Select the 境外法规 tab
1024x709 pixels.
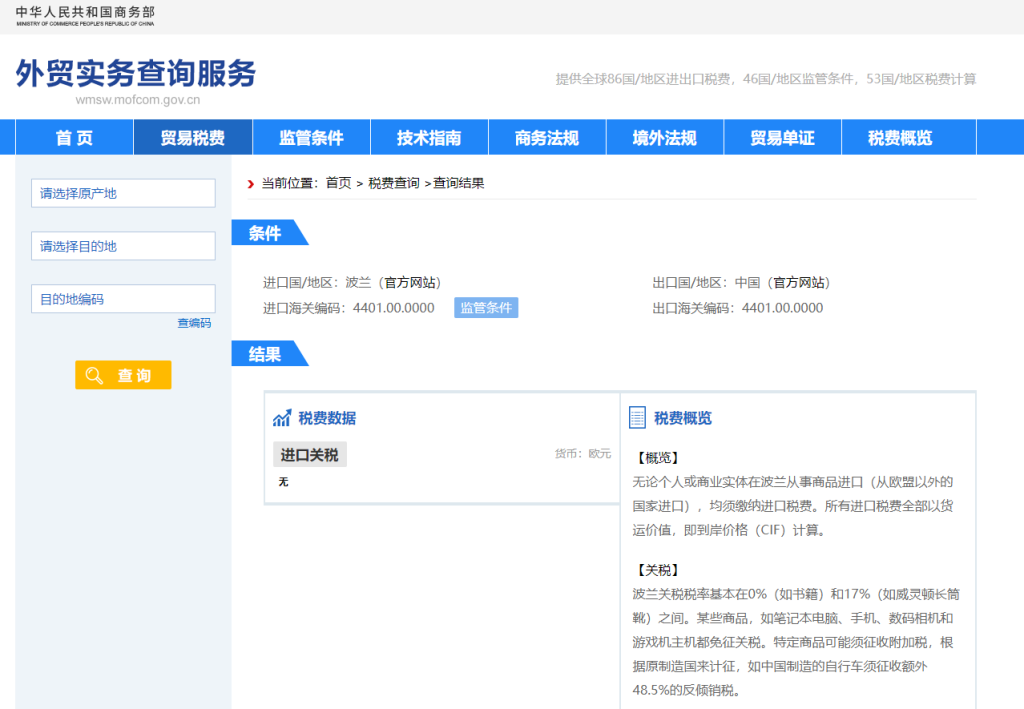(x=665, y=138)
